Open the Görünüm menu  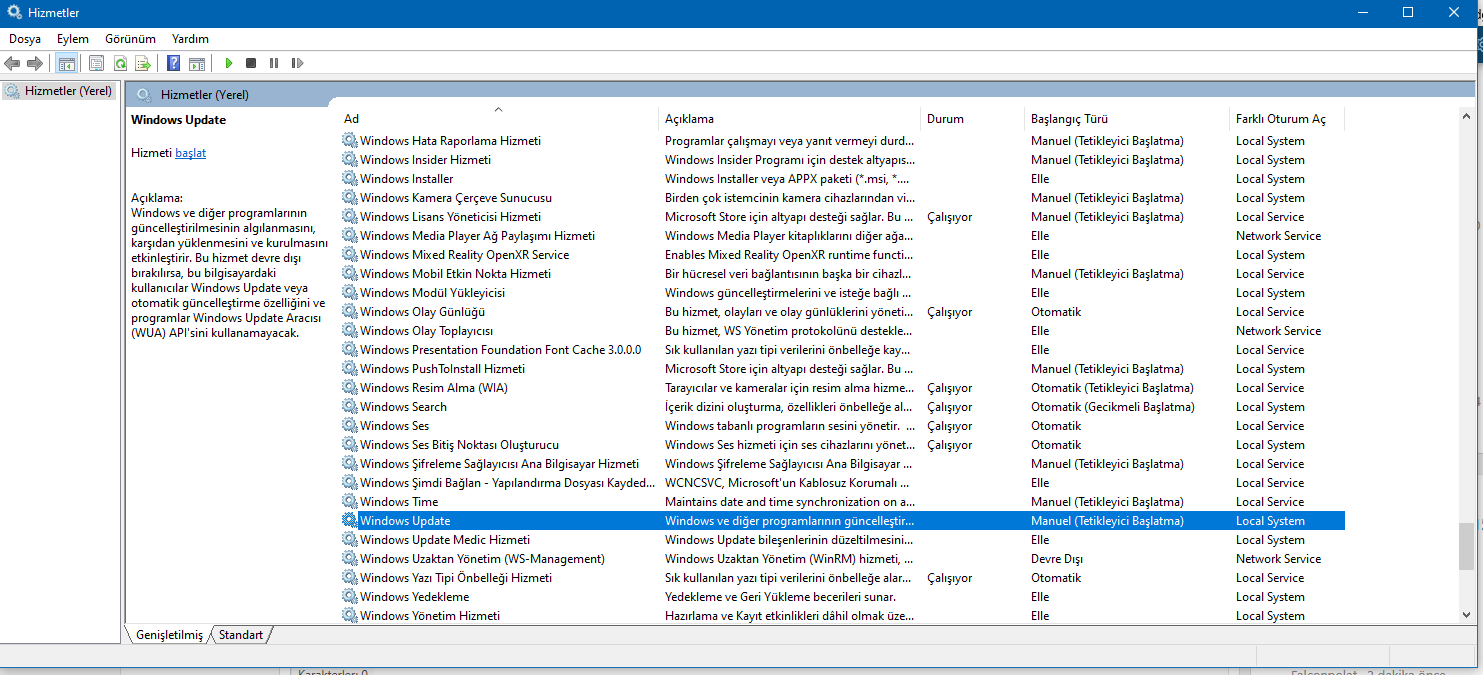tap(131, 39)
